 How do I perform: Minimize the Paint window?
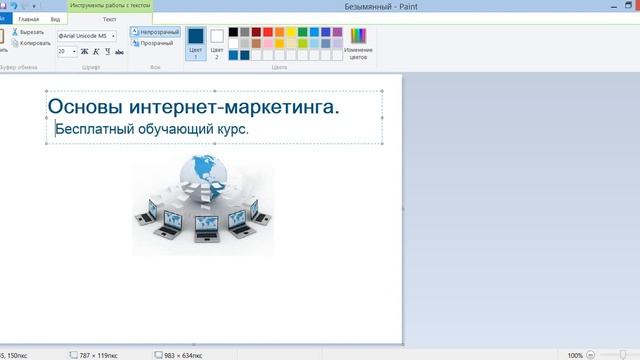(614, 6)
